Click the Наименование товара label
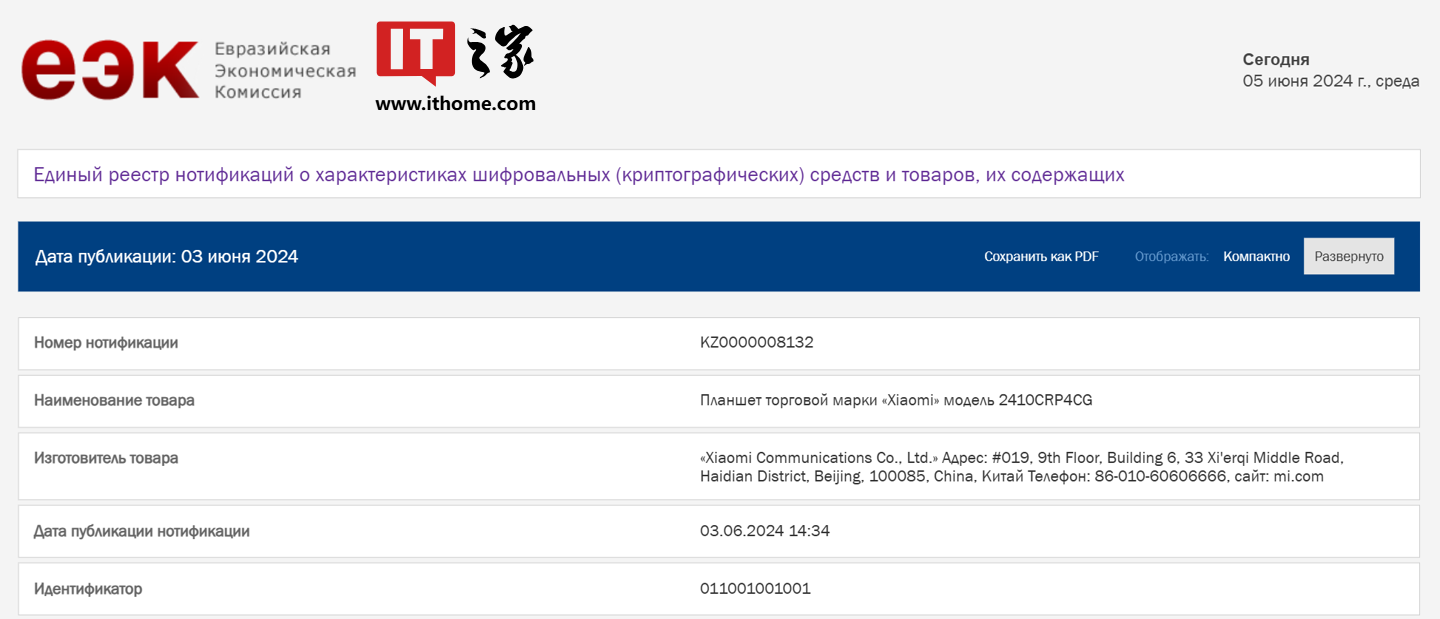This screenshot has width=1440, height=619. [x=114, y=401]
